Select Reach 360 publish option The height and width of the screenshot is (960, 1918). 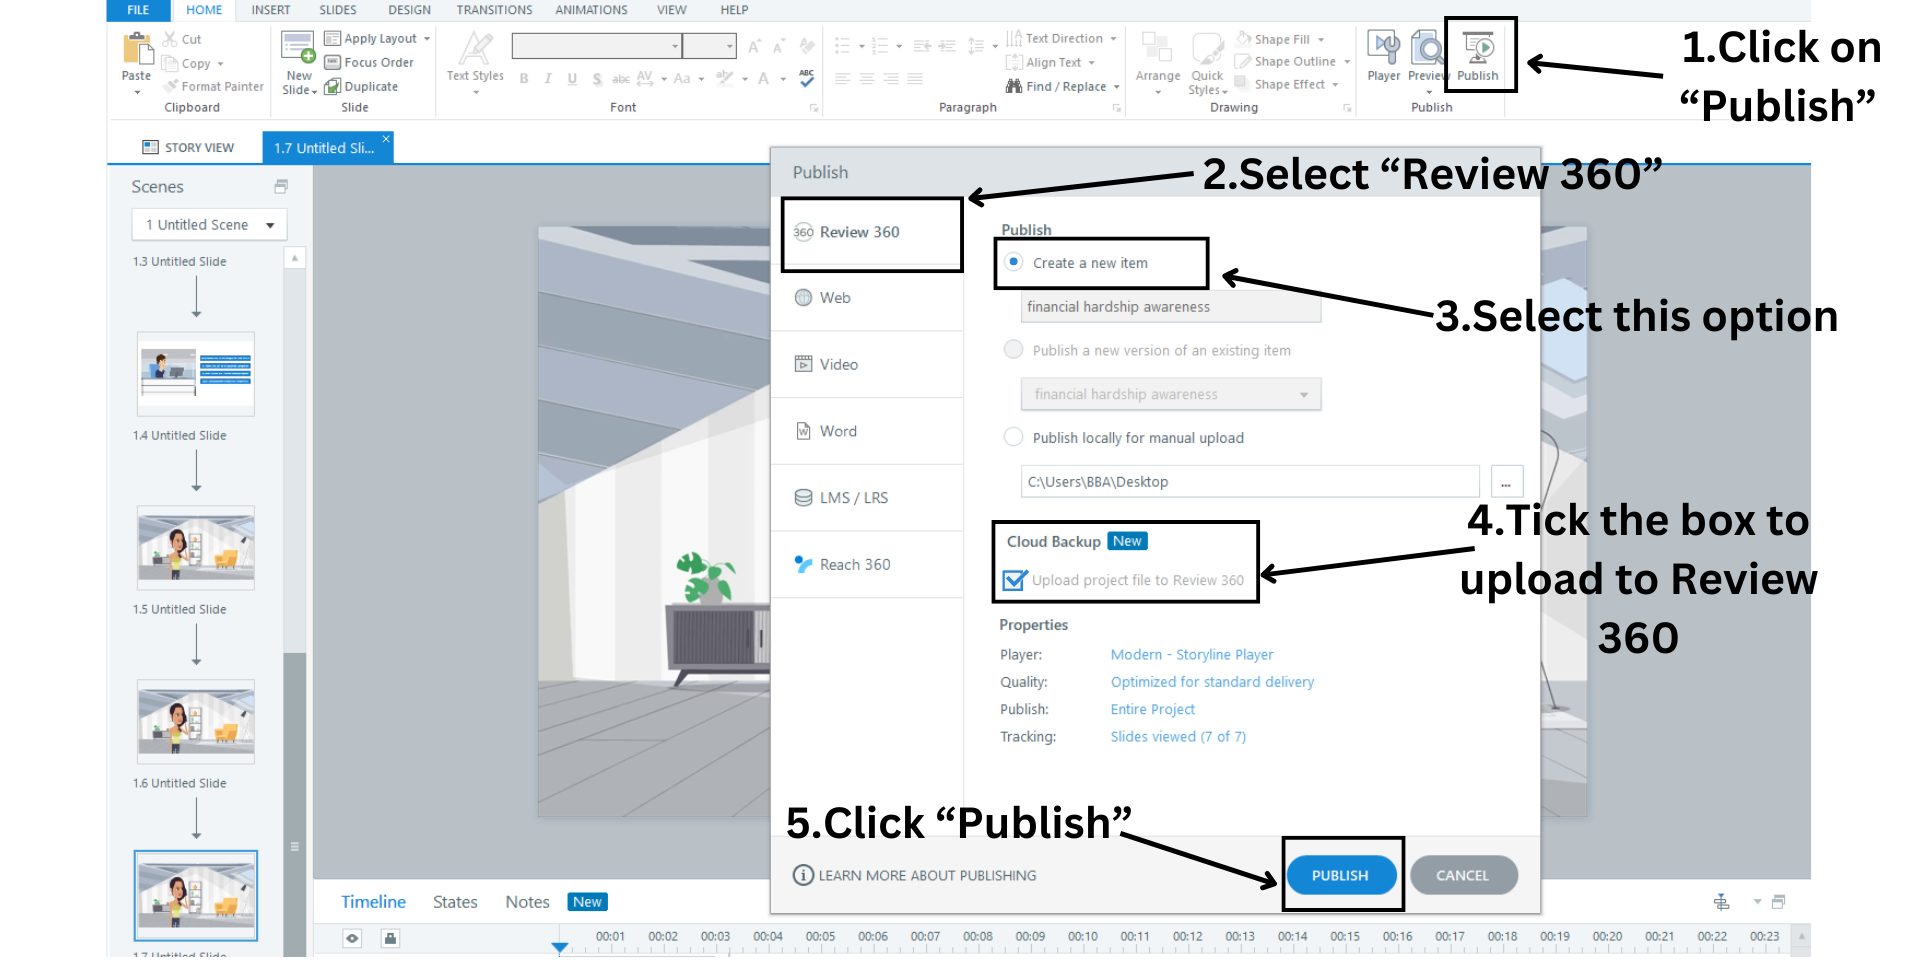[x=867, y=564]
